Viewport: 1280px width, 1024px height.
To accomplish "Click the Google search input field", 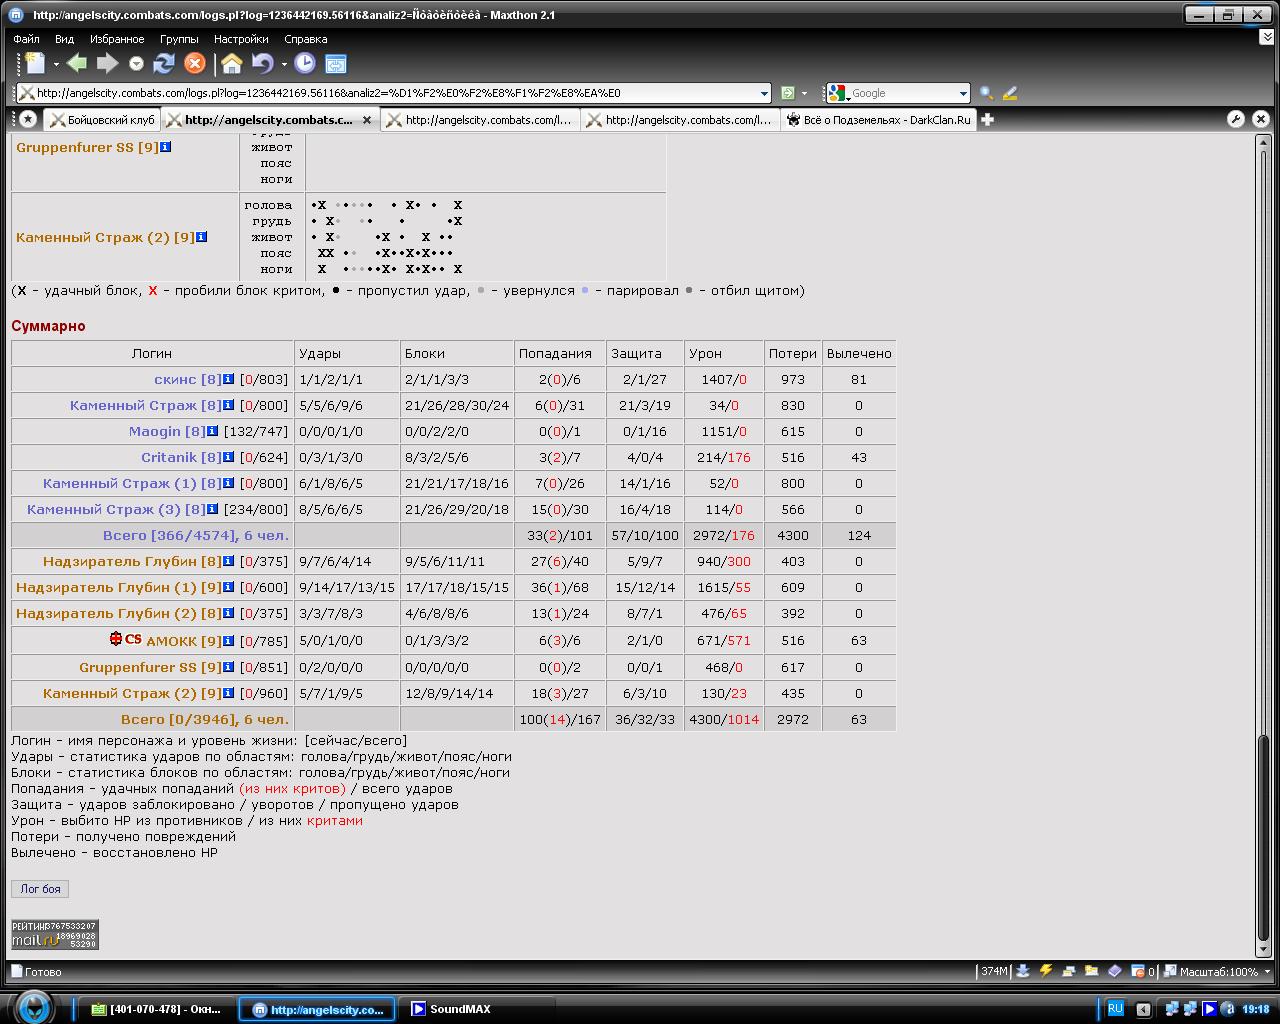I will click(904, 93).
